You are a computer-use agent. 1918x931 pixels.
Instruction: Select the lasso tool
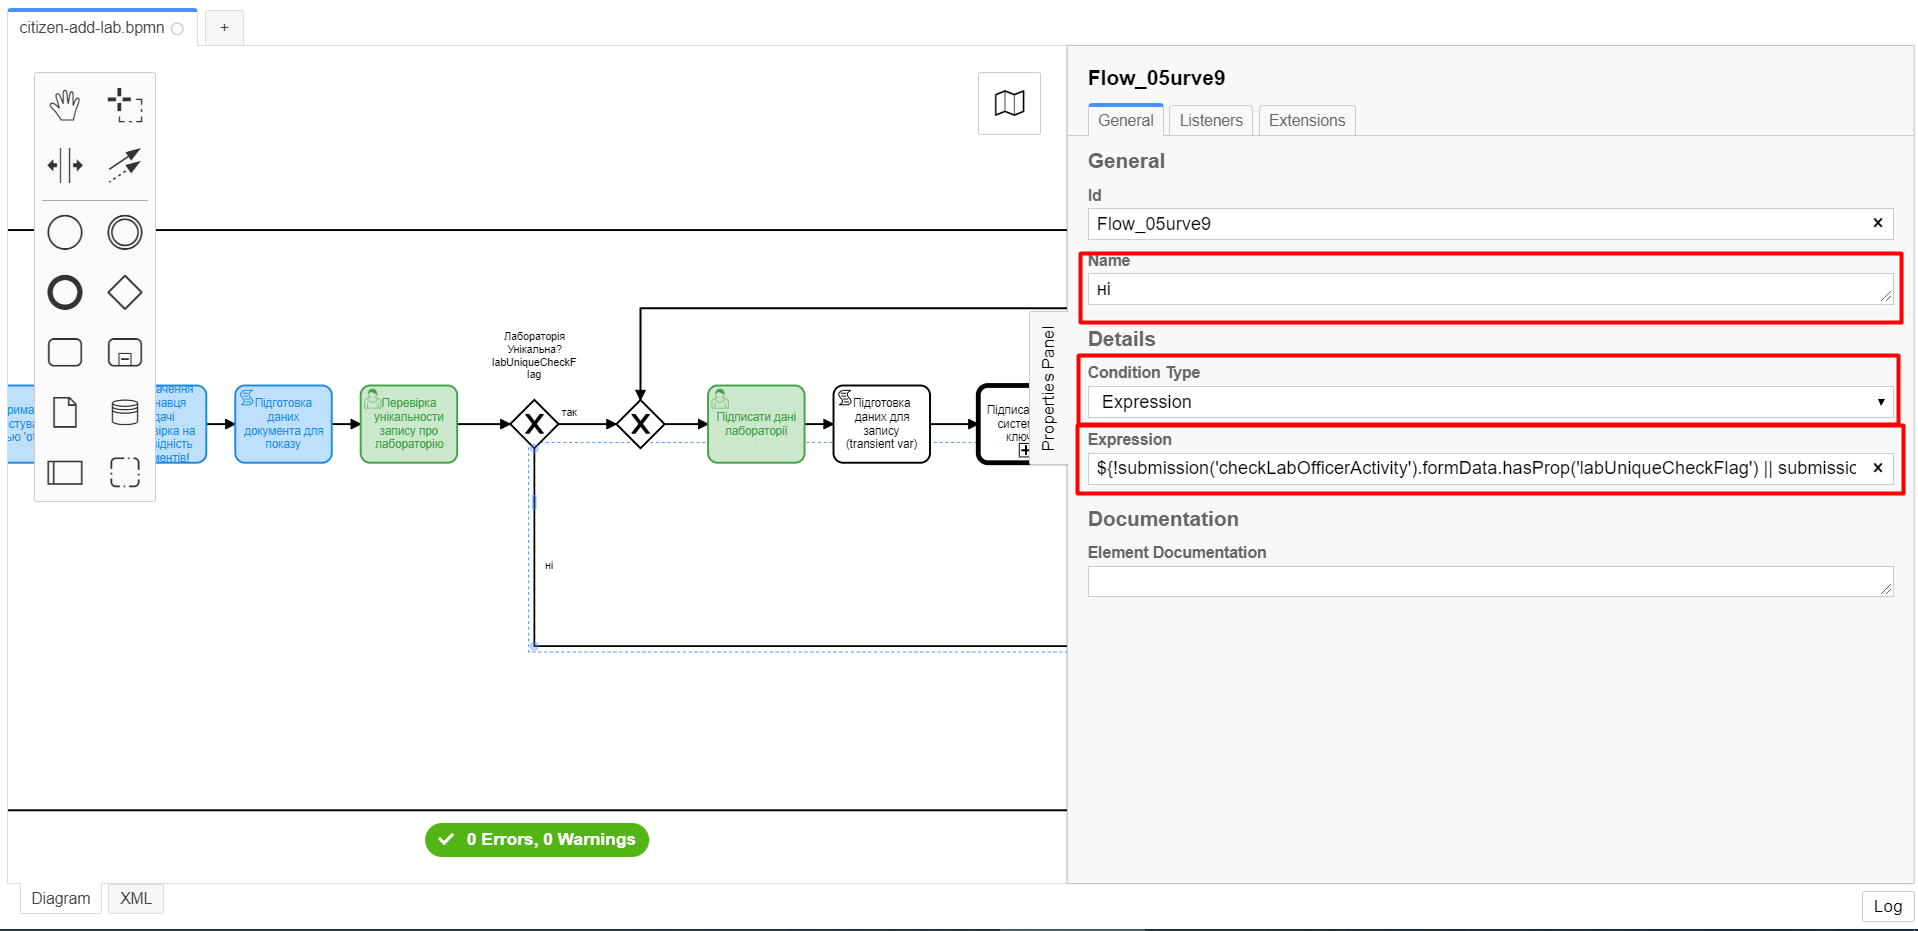[x=125, y=105]
